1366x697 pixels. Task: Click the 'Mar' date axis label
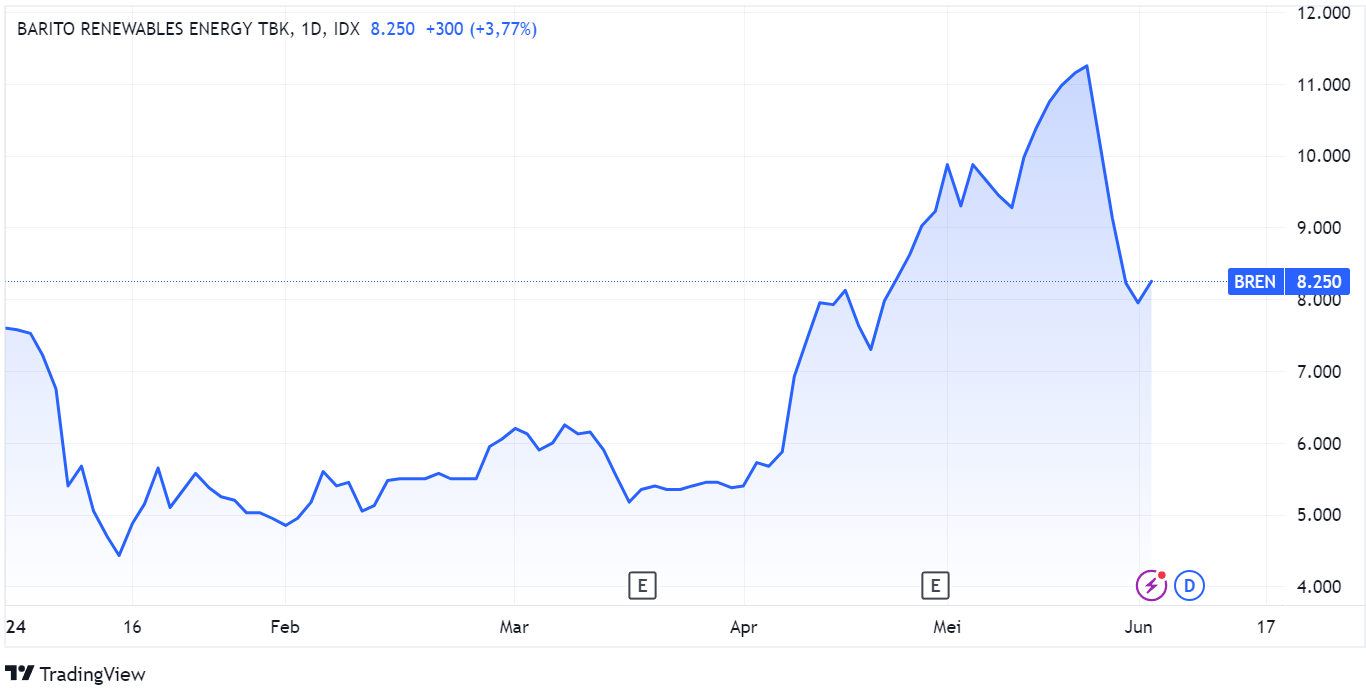pos(513,628)
